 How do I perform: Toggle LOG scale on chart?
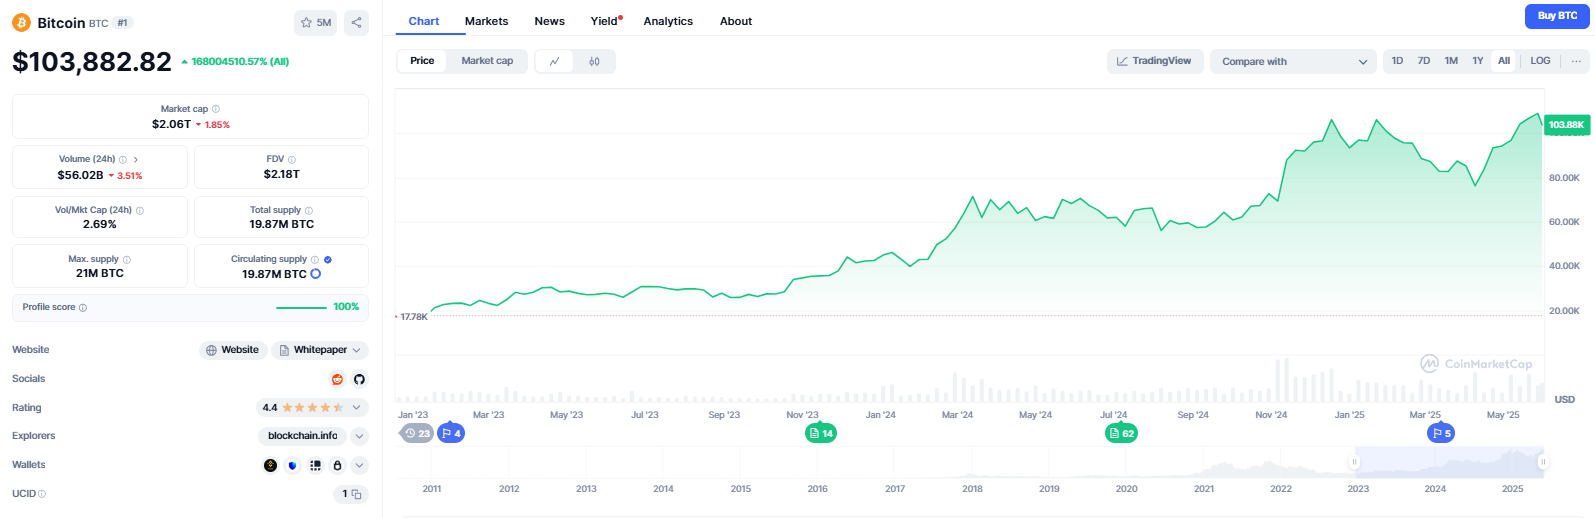pos(1540,61)
